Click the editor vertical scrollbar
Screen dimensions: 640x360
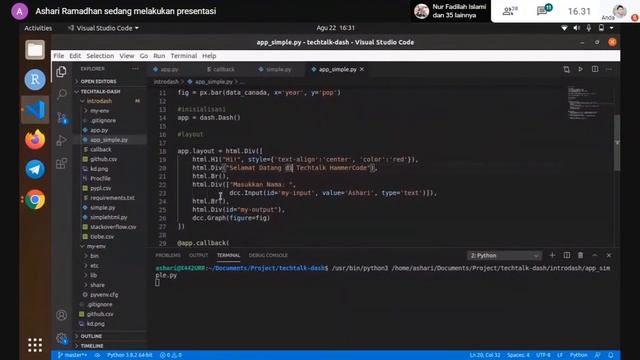tap(617, 143)
